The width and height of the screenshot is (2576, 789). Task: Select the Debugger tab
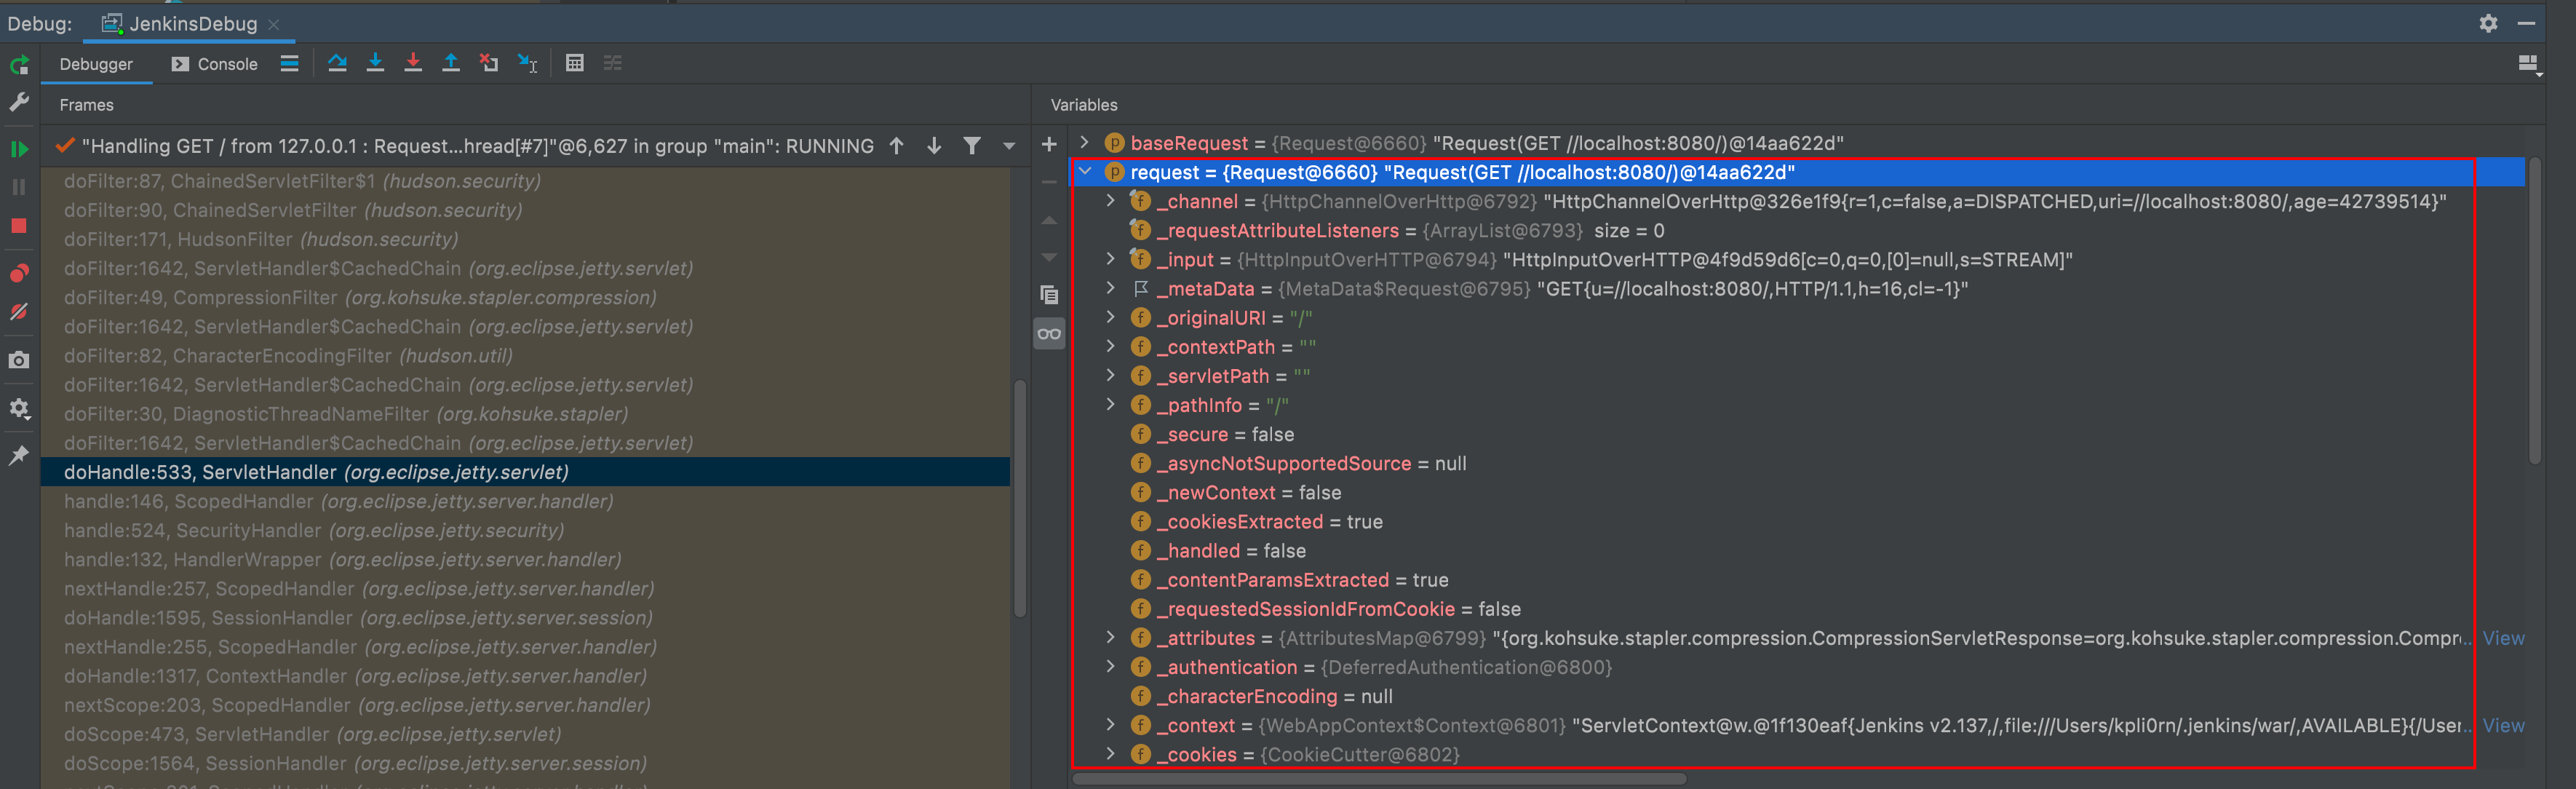coord(96,64)
